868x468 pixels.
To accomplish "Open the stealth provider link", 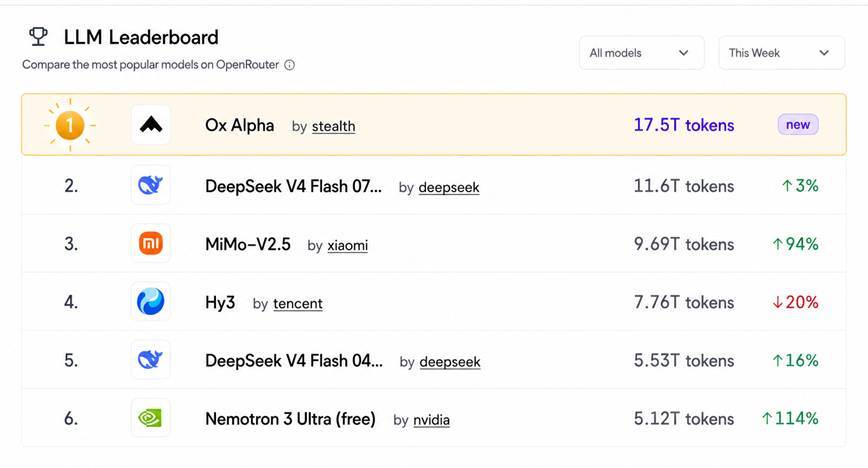I will (333, 126).
